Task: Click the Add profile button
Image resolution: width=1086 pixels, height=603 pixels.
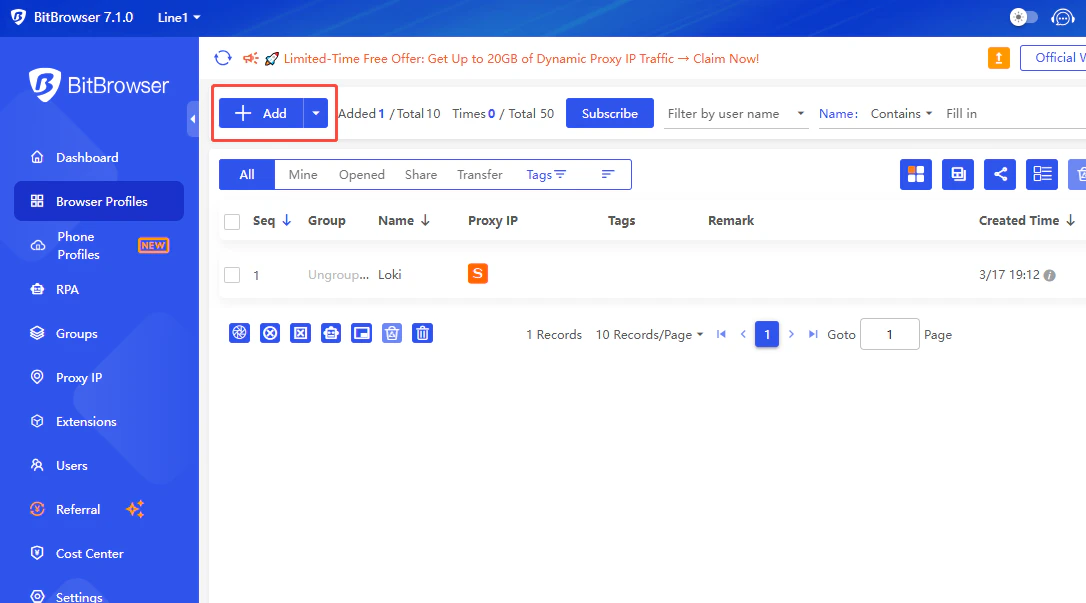Action: point(261,114)
